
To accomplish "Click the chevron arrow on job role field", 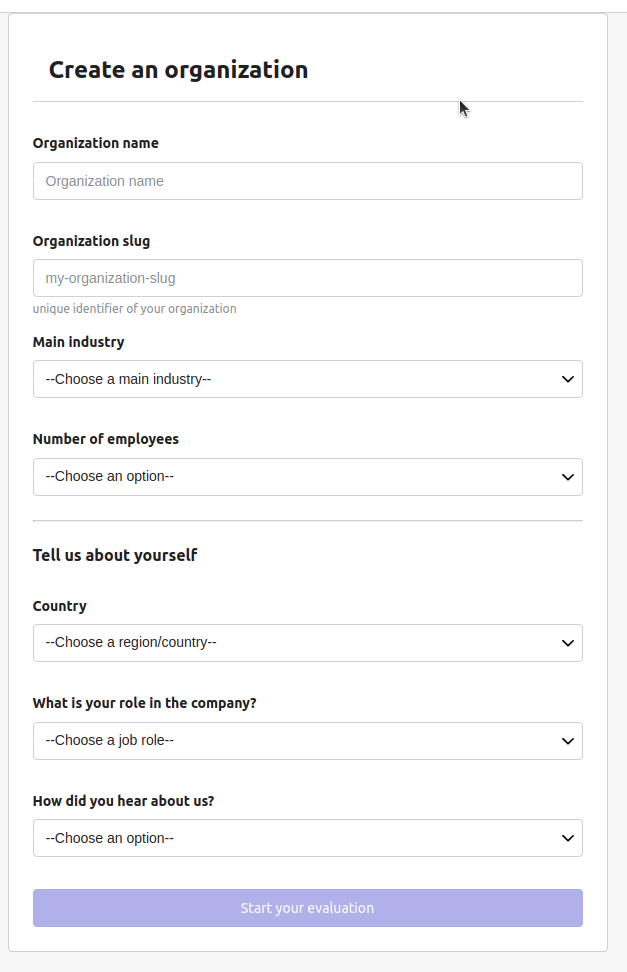I will coord(567,741).
